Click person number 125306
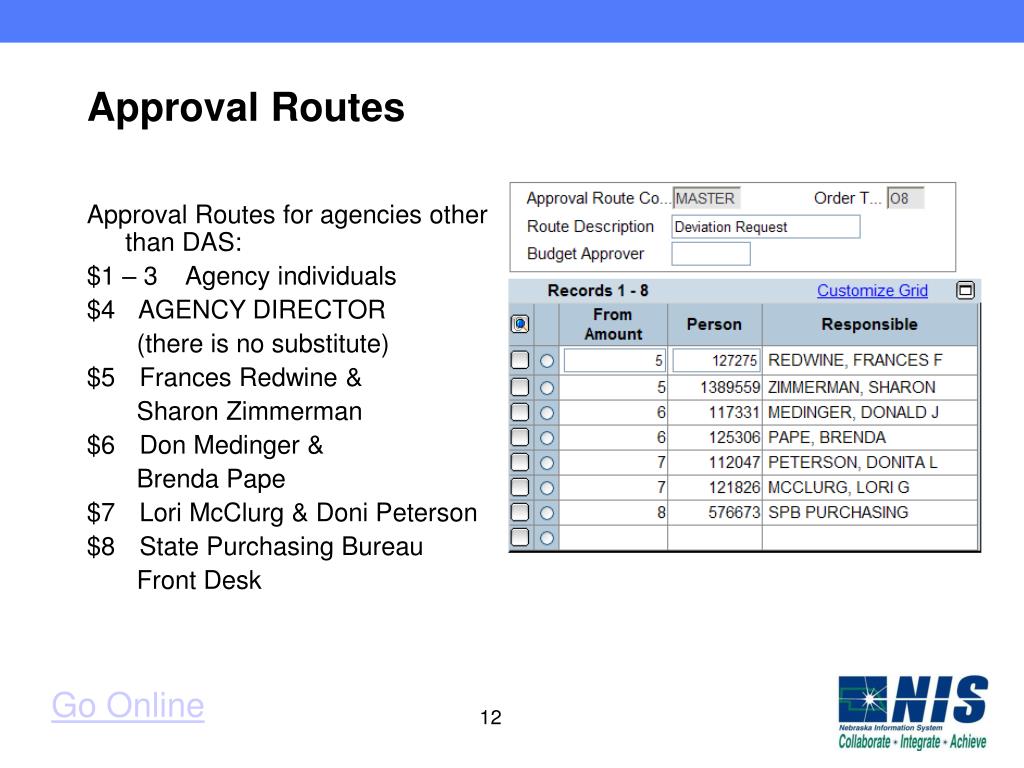This screenshot has width=1024, height=768. coord(734,438)
